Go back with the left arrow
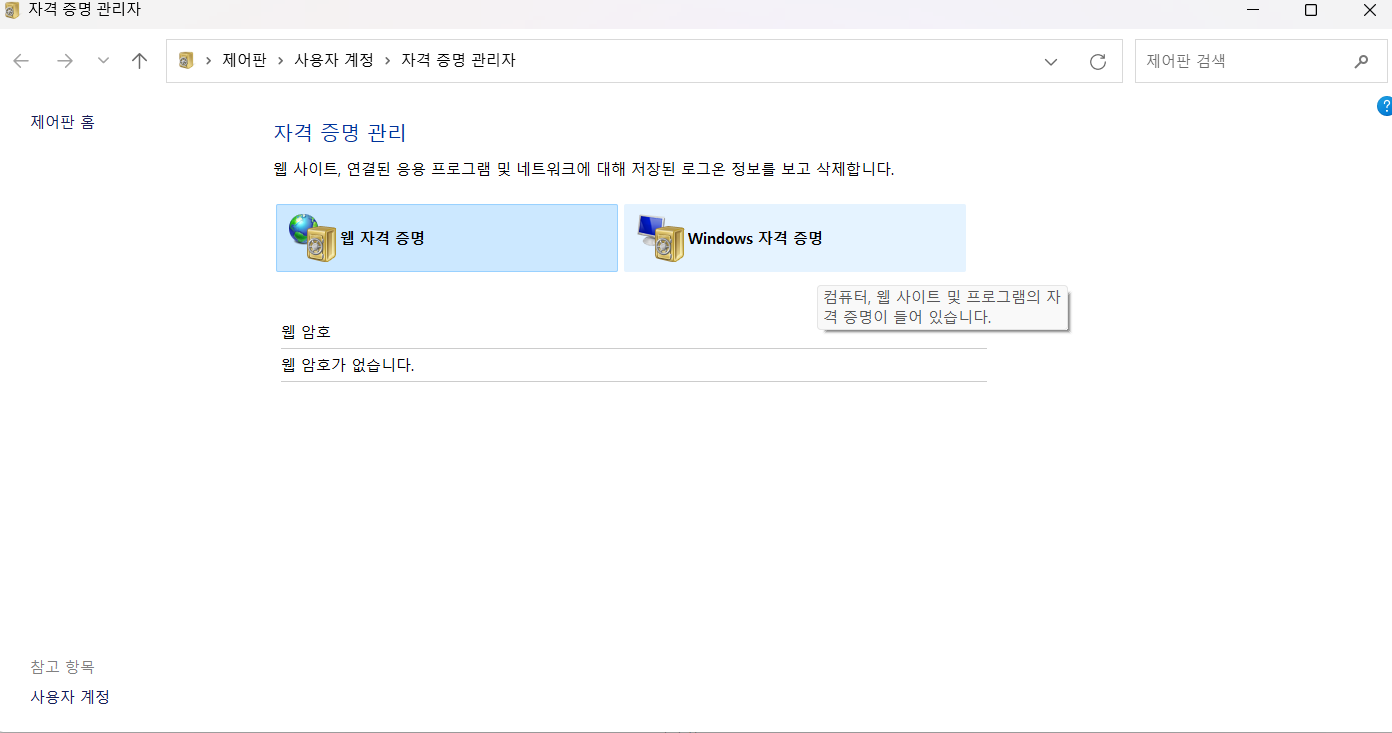Viewport: 1392px width, 733px height. pyautogui.click(x=21, y=61)
